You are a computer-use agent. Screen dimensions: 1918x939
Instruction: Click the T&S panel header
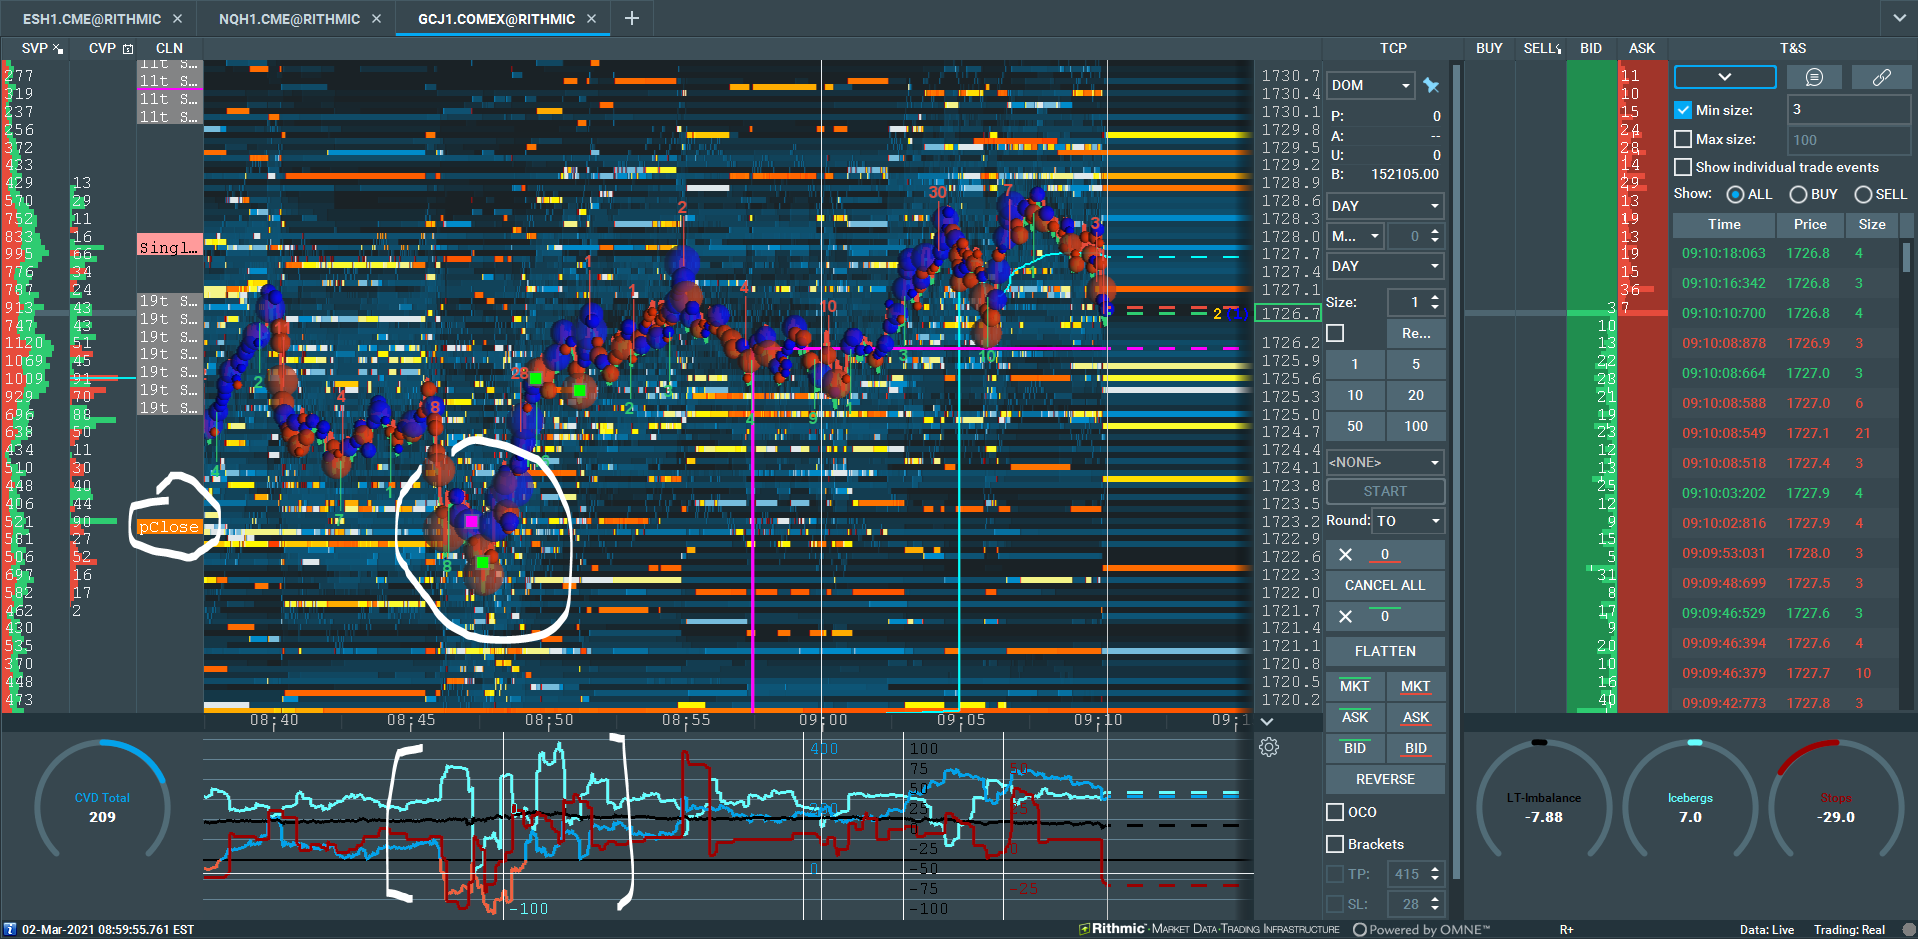(1793, 48)
